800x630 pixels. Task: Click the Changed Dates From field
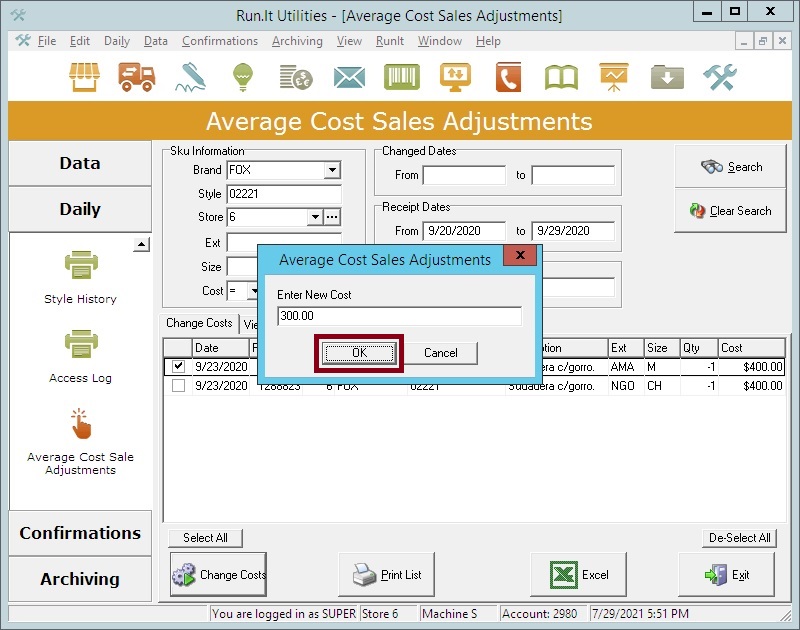point(464,175)
